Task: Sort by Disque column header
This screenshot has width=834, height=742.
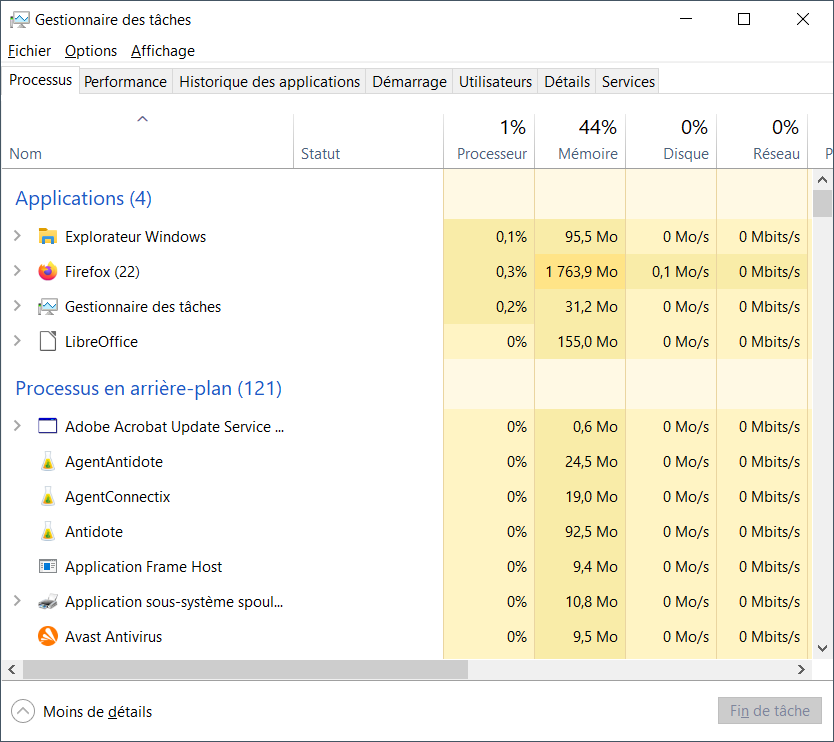Action: 671,141
